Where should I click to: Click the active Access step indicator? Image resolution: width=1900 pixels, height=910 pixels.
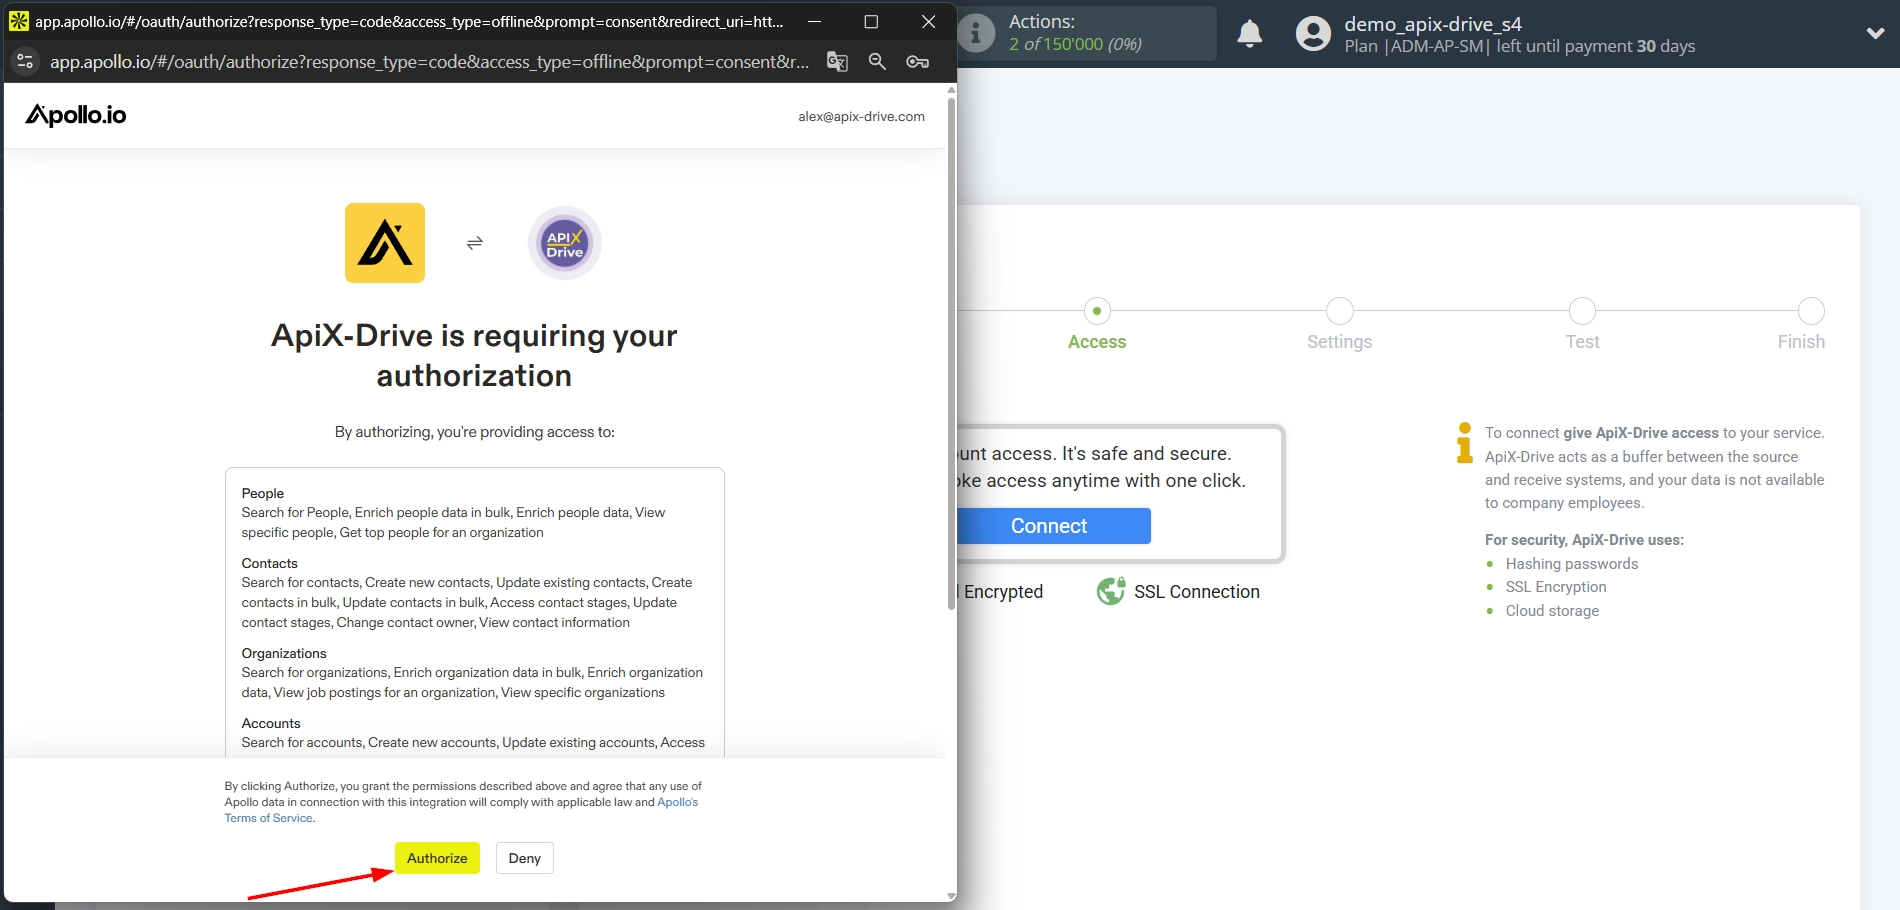tap(1096, 311)
